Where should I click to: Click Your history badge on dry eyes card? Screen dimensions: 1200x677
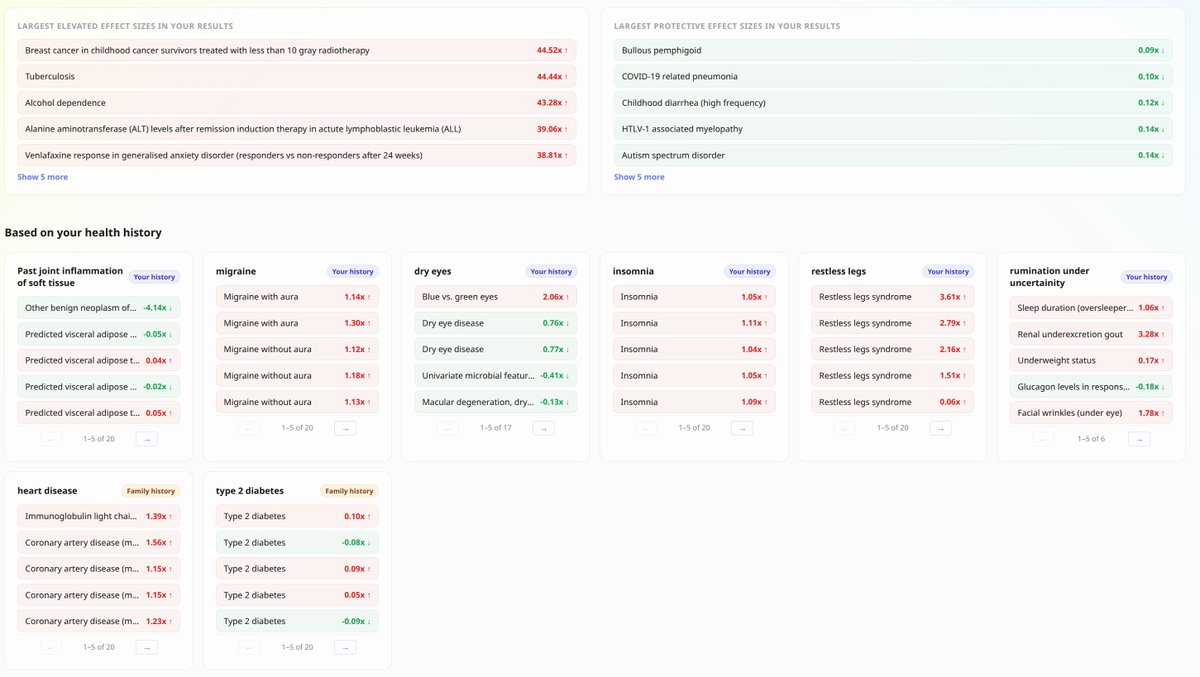click(x=551, y=271)
